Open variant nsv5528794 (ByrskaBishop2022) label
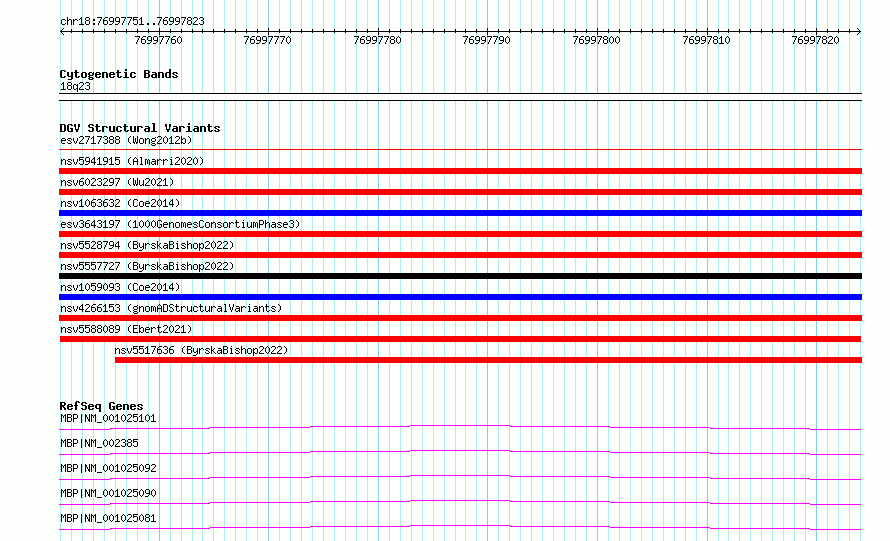Screen dimensions: 890x541 147,245
